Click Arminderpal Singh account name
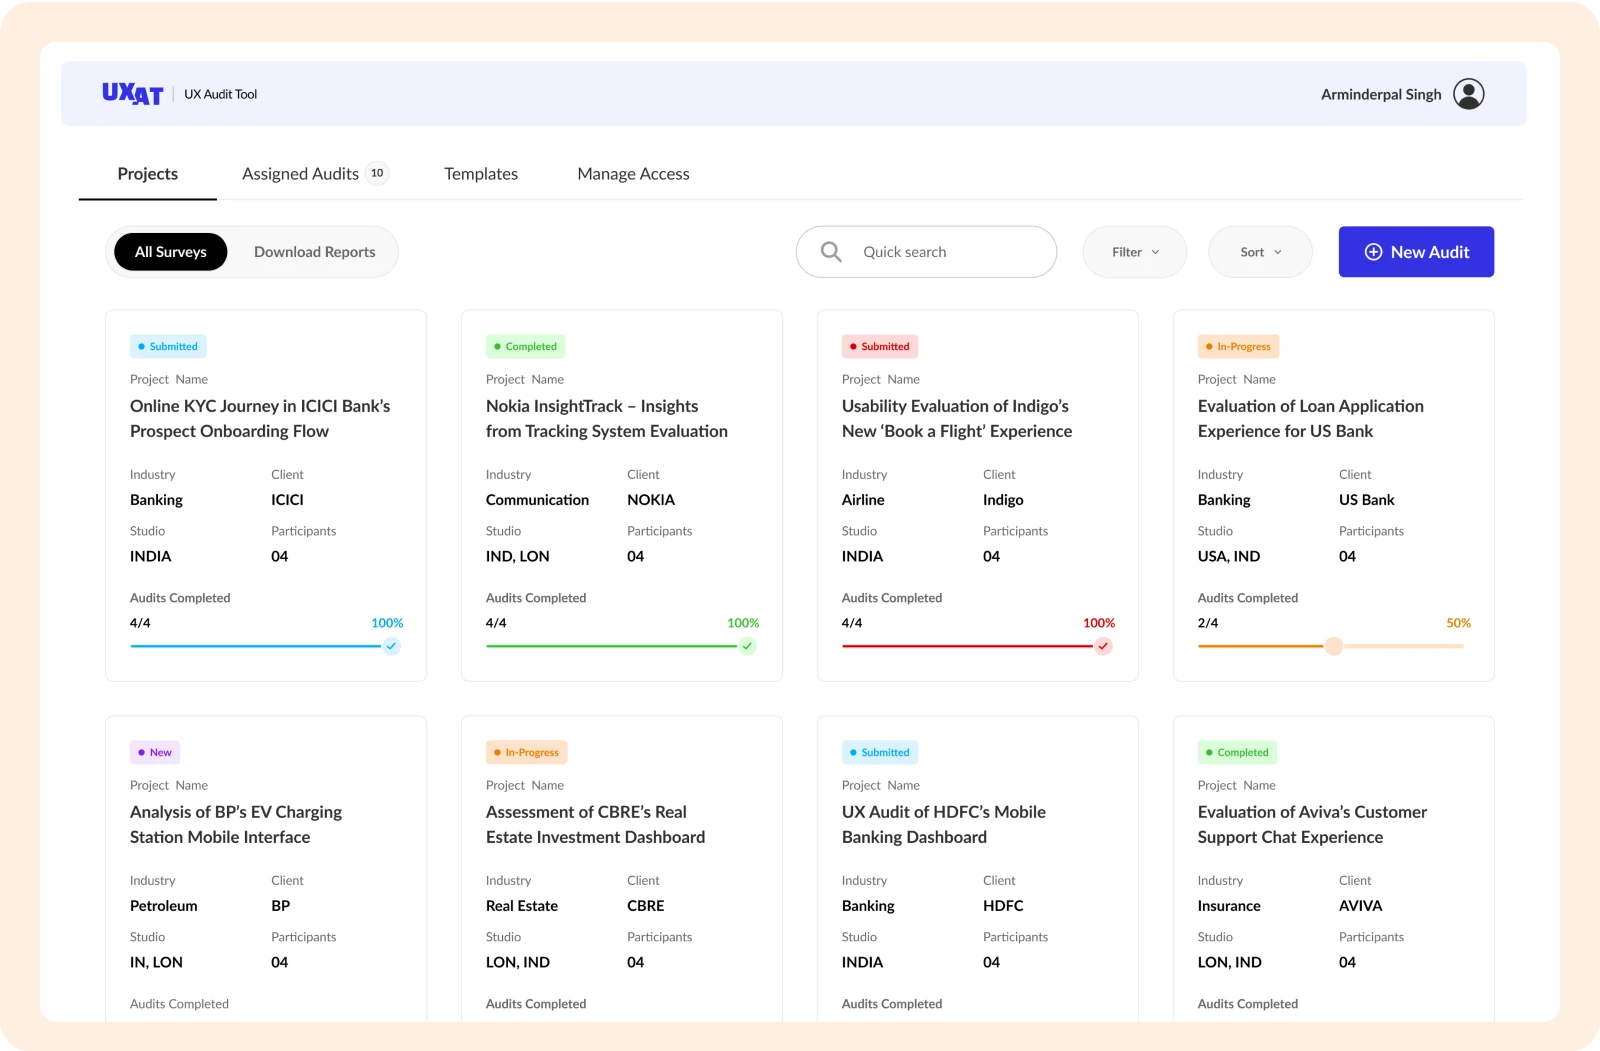 coord(1380,94)
